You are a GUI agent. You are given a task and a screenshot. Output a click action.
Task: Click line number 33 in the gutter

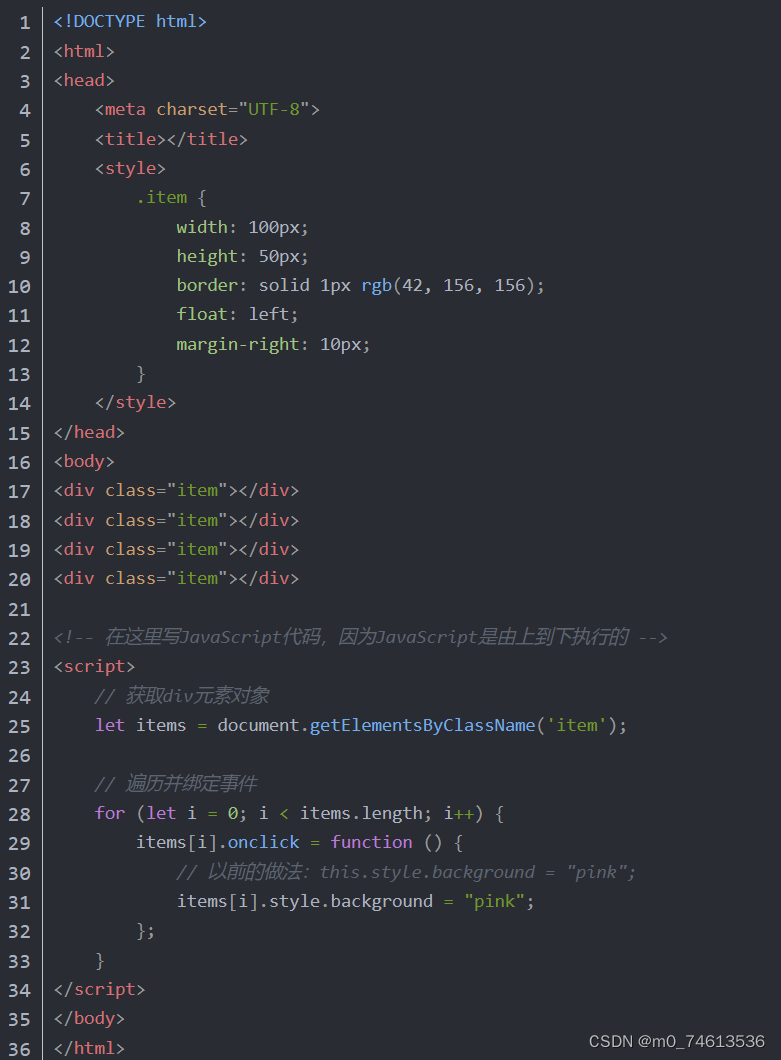[x=19, y=961]
